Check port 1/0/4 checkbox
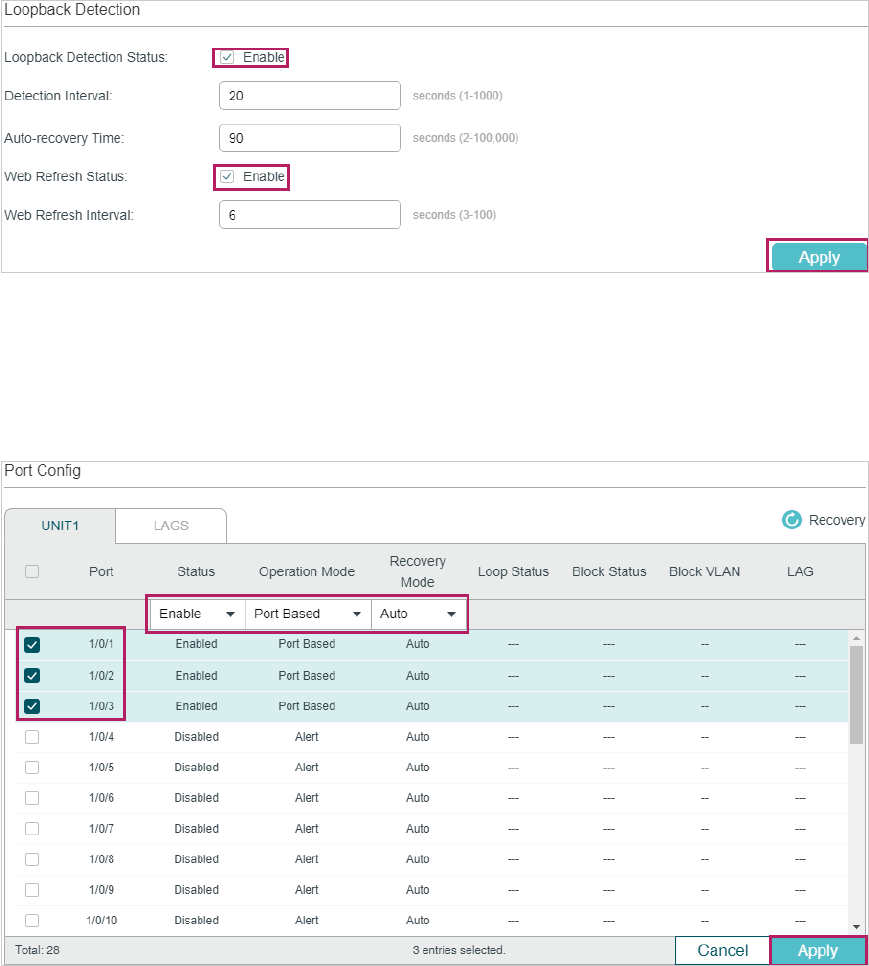Screen dimensions: 869x966 (32, 737)
